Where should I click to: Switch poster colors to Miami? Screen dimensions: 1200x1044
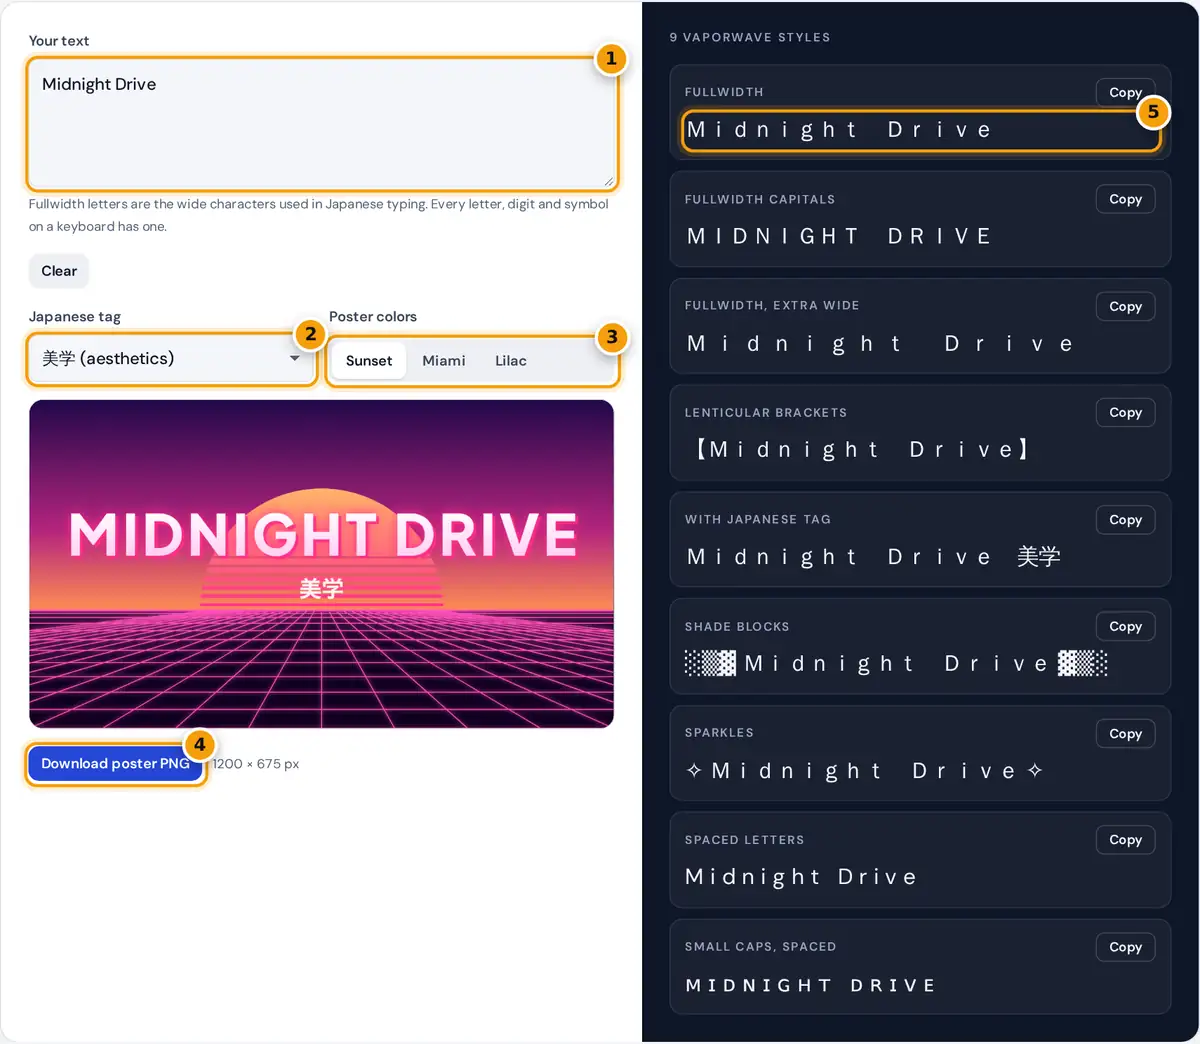pos(444,361)
